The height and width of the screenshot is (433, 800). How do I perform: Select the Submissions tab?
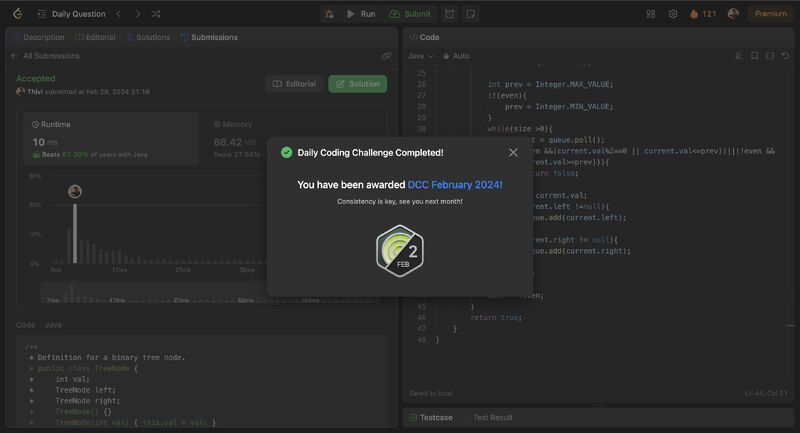209,37
